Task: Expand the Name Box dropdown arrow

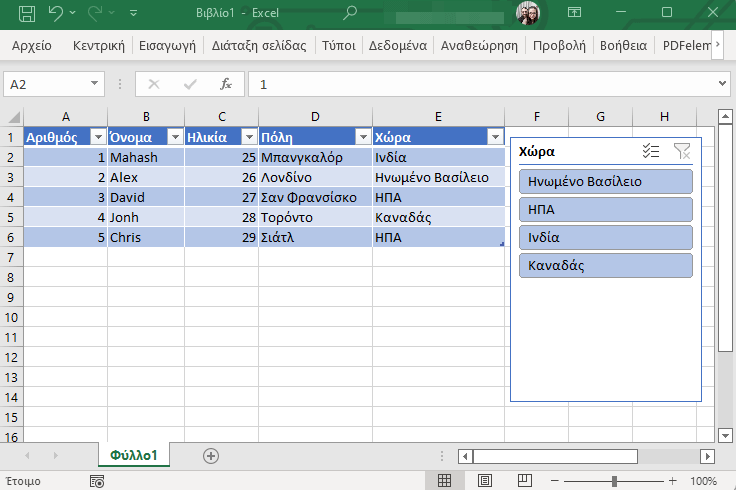Action: (x=95, y=85)
